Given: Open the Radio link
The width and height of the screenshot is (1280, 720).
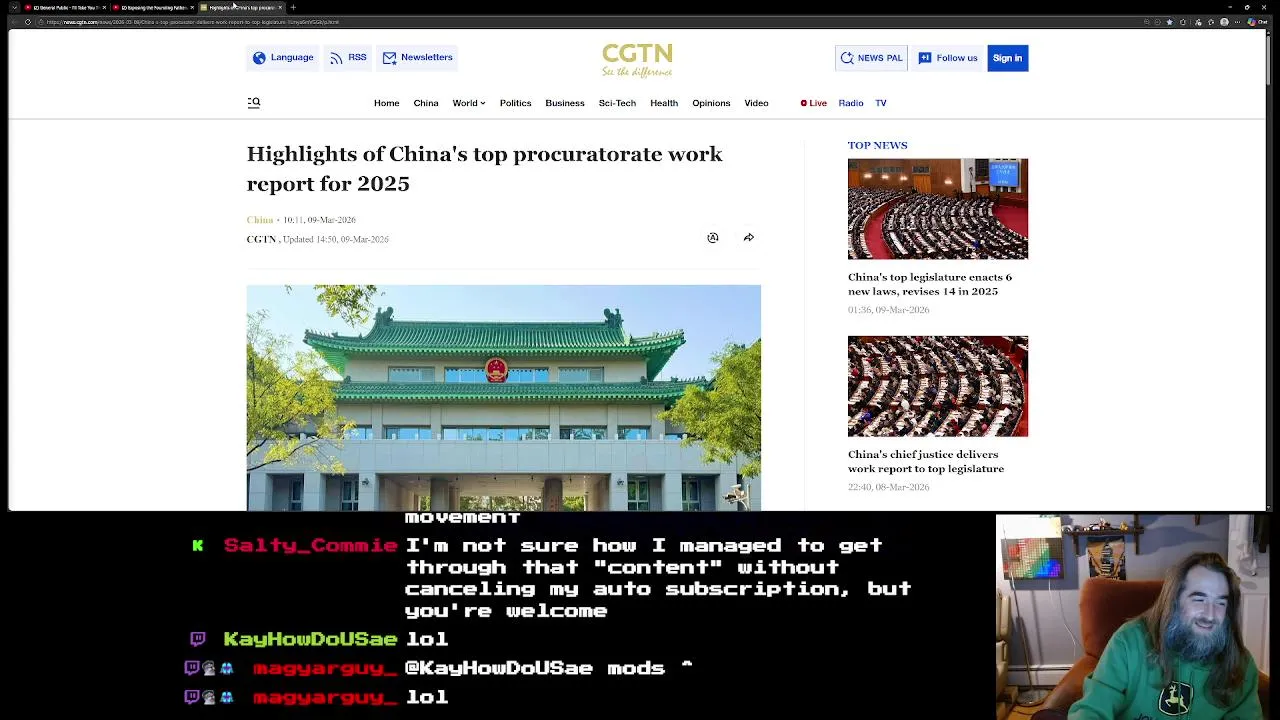Looking at the screenshot, I should pyautogui.click(x=851, y=103).
